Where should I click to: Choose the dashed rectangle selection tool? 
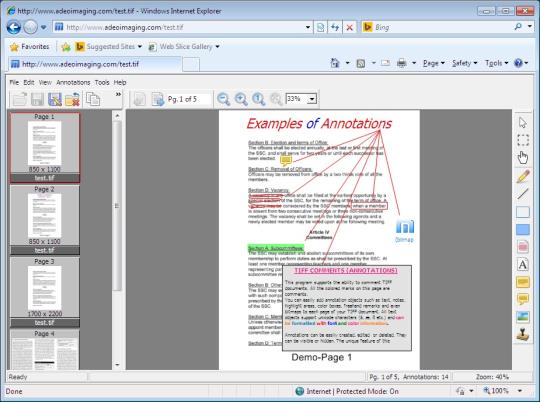coord(523,140)
